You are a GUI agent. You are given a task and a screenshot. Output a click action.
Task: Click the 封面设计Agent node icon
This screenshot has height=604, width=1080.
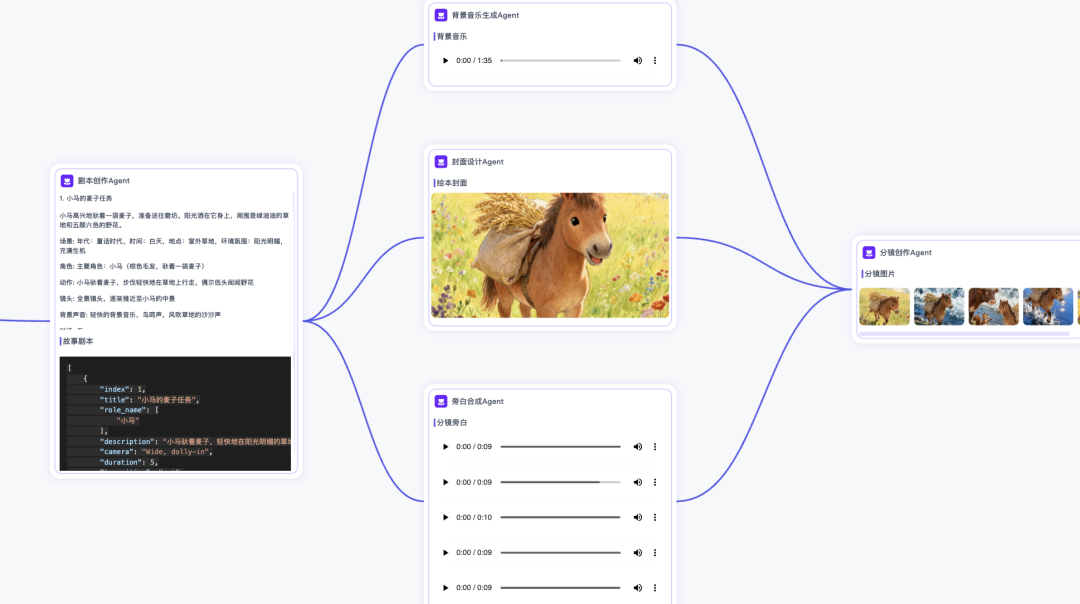tap(441, 162)
